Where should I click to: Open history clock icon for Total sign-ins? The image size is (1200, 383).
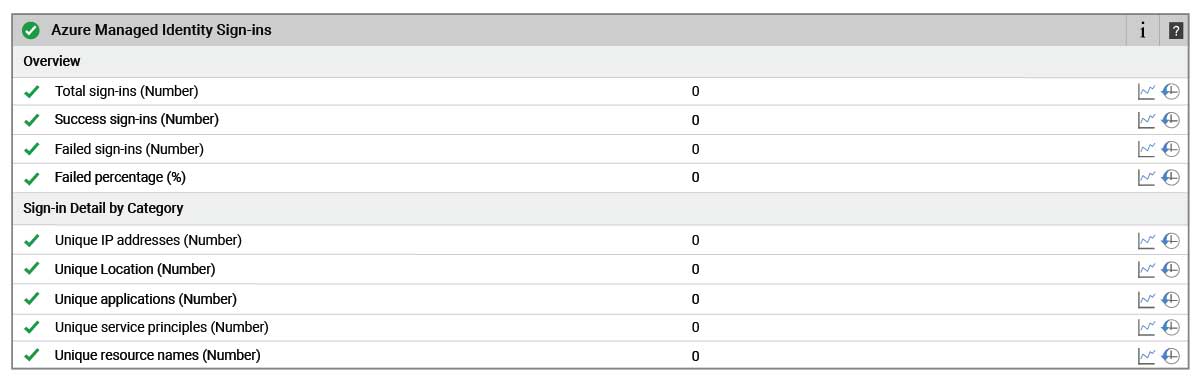point(1171,91)
